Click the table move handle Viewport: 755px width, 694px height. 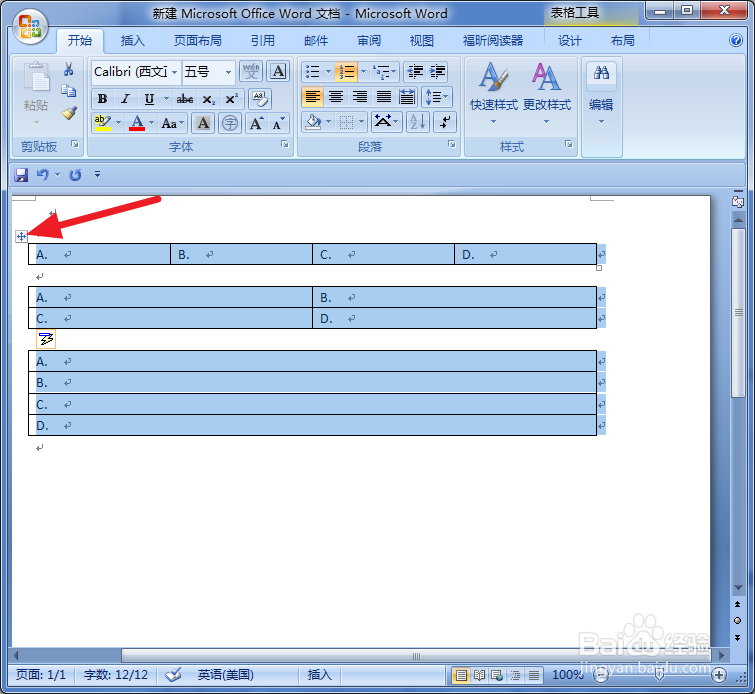click(x=21, y=236)
